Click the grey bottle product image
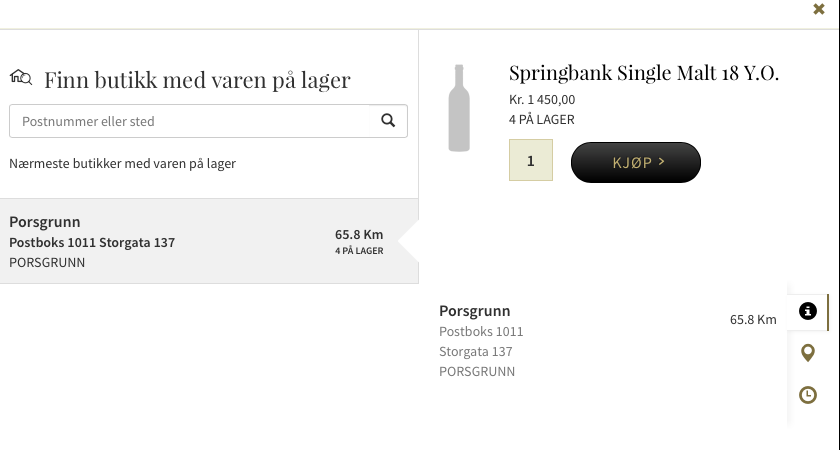840x450 pixels. point(459,108)
